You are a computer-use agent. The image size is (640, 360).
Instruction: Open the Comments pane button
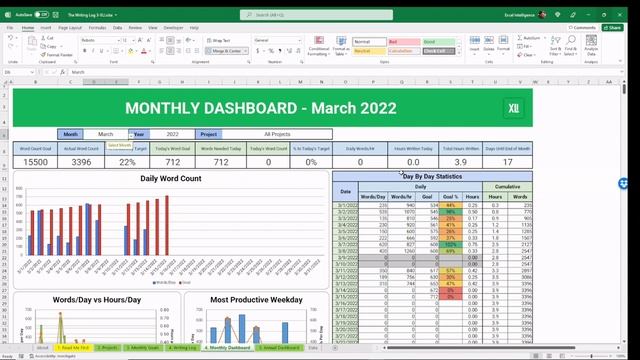coord(582,27)
